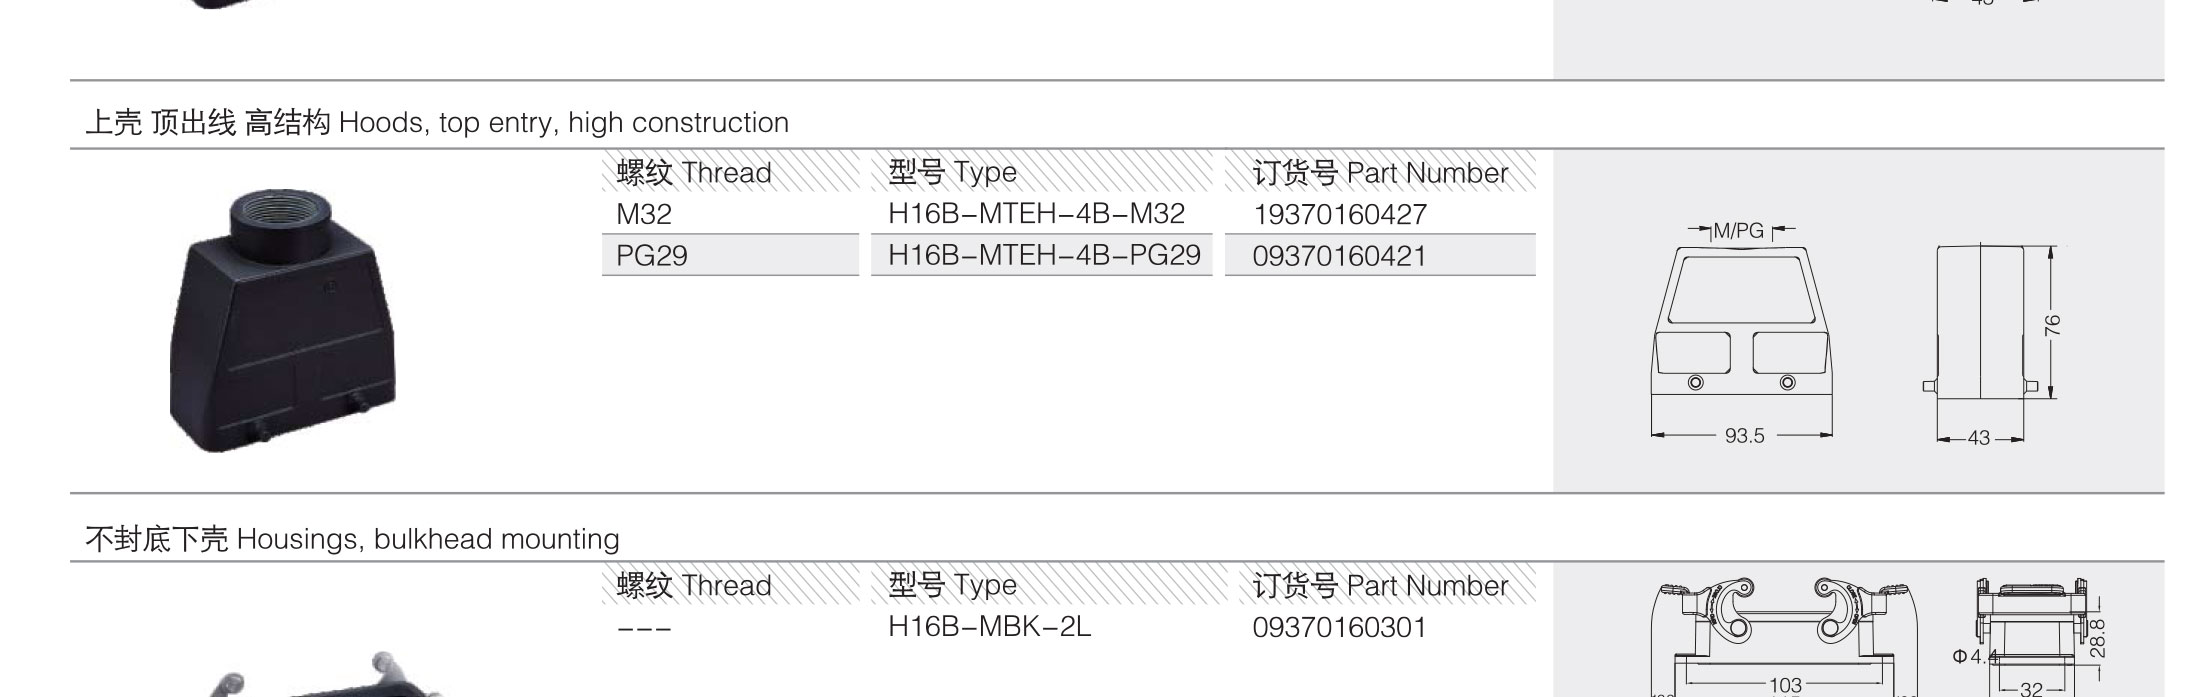Click type H16B-MTEH-4B-M32
Screen dimensions: 2186x697
(1036, 214)
